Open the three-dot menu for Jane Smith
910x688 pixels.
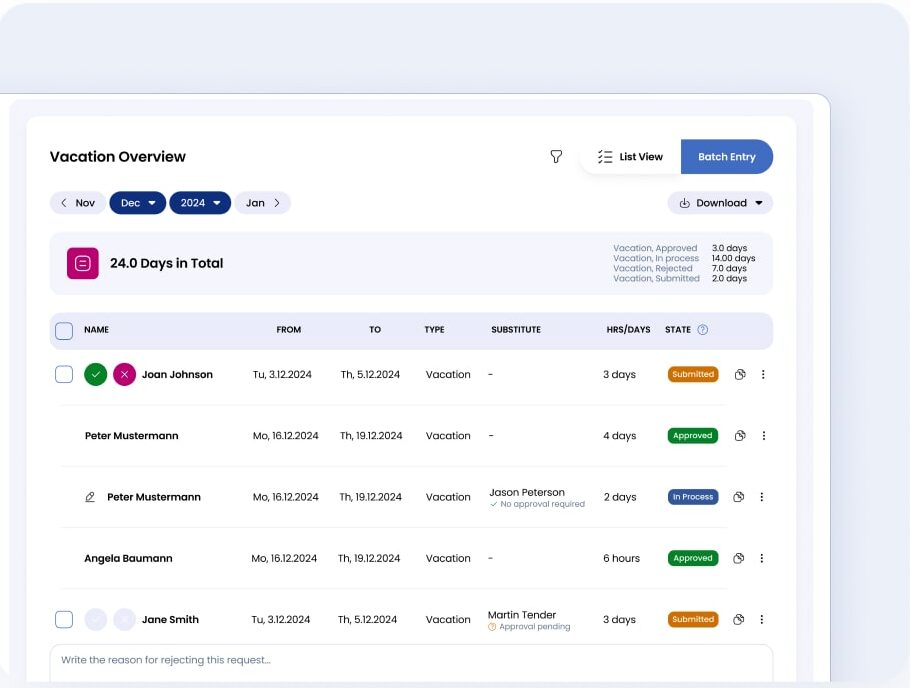point(762,619)
